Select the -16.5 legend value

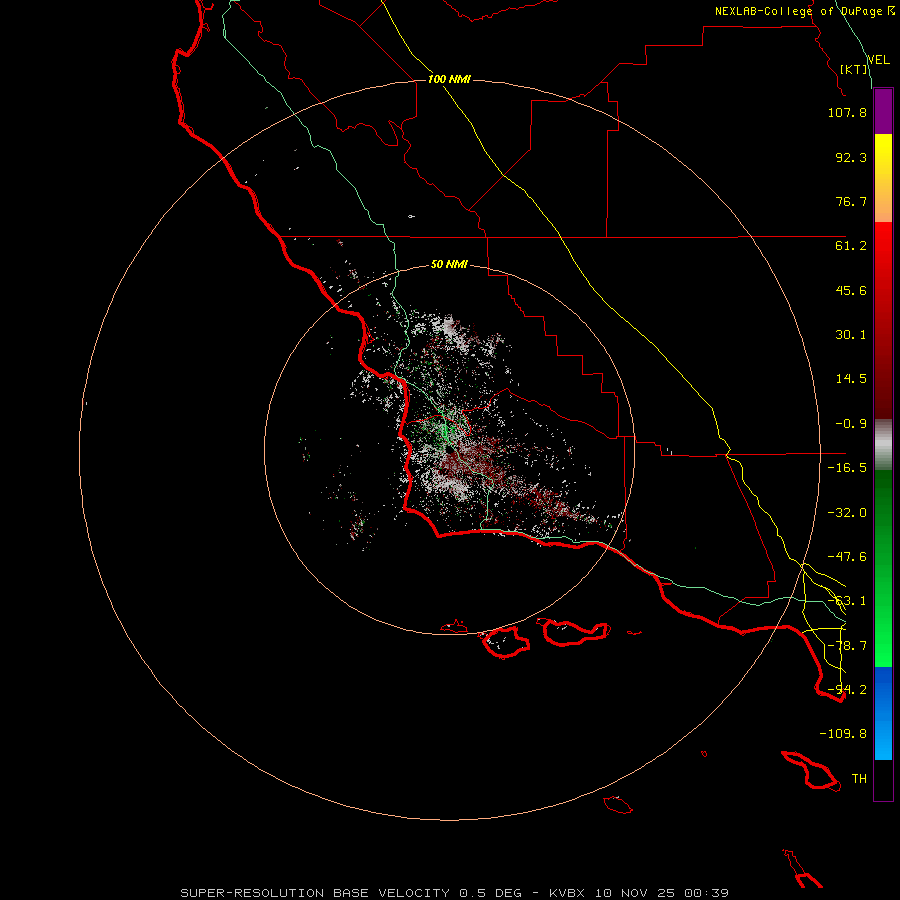847,468
